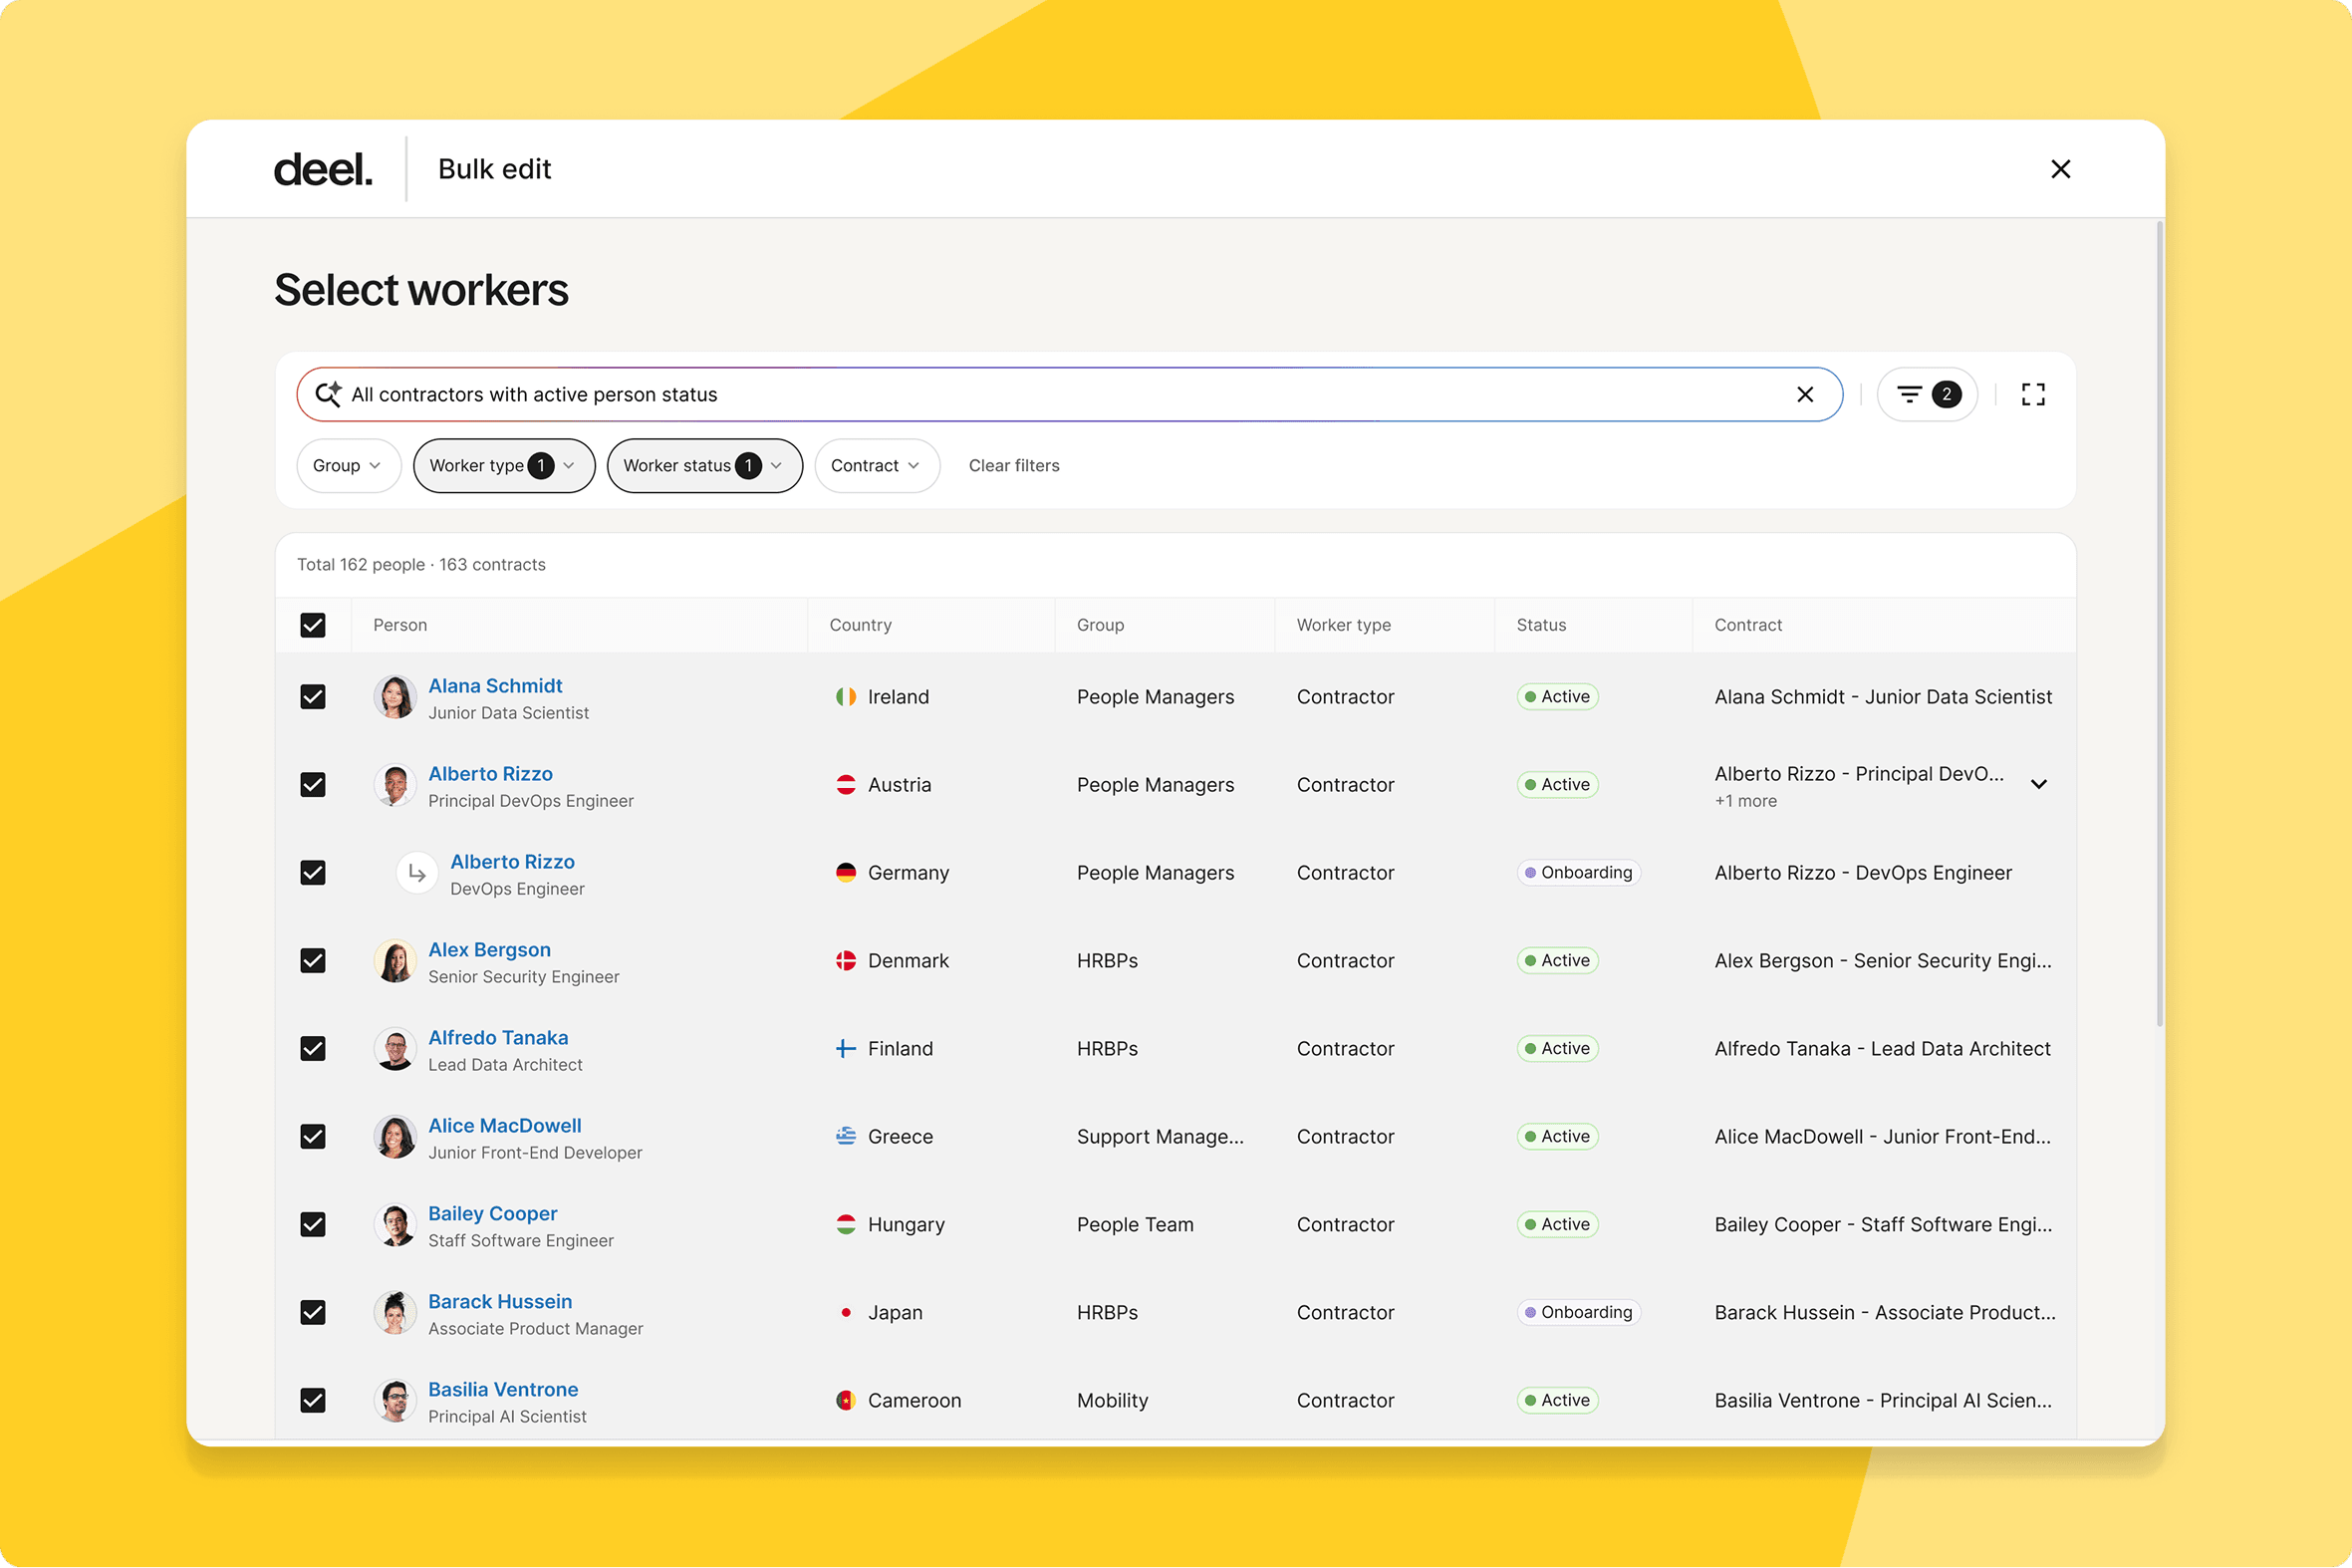
Task: Open the Worker type filter dropdown
Action: [504, 466]
